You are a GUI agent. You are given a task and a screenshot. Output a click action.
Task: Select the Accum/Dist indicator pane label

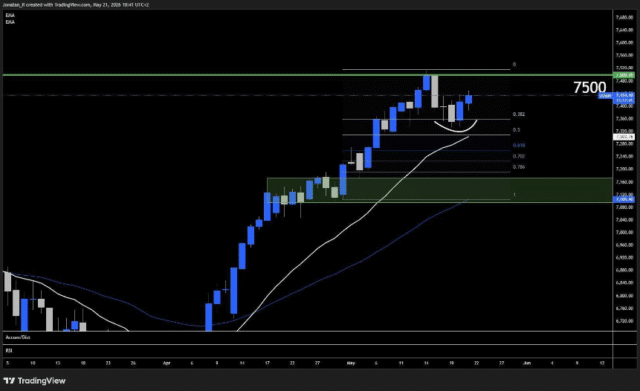point(18,338)
